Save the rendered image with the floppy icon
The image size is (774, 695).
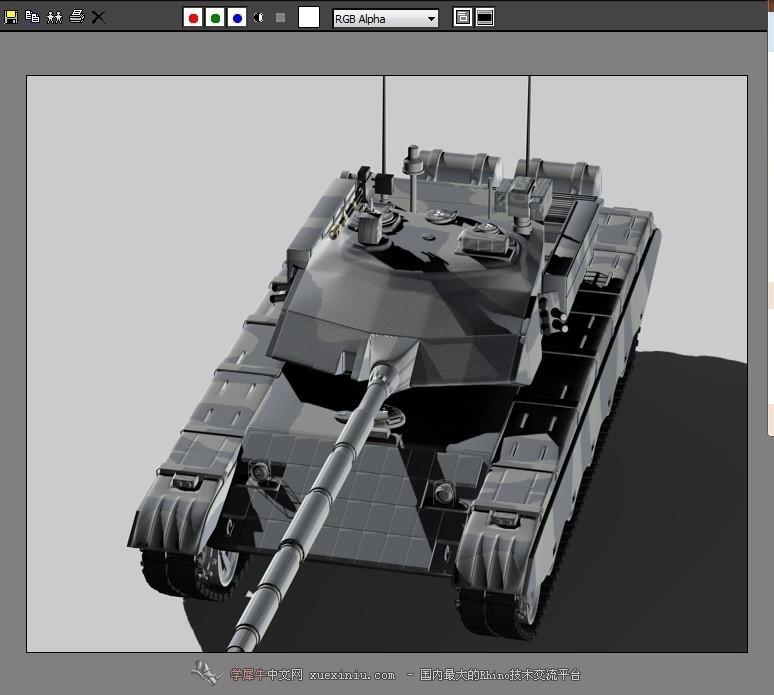[11, 17]
